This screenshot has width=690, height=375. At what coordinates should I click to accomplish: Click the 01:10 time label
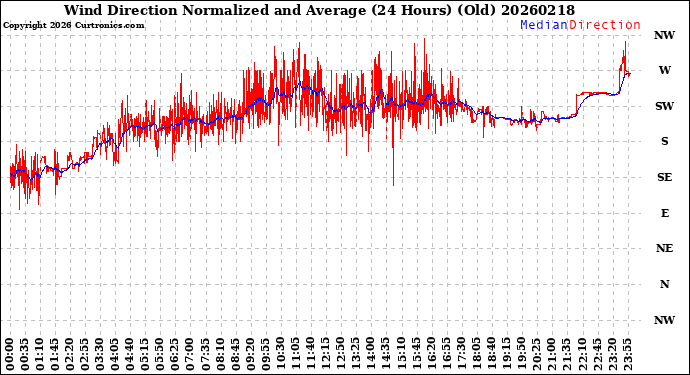coord(40,355)
